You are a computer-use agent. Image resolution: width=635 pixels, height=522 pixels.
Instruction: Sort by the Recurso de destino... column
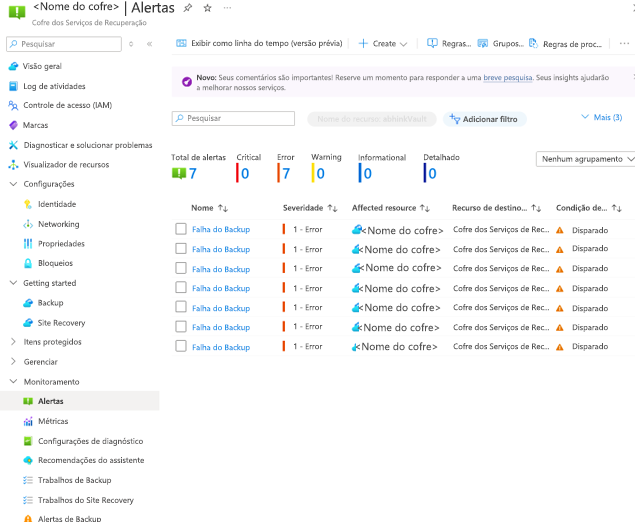(x=496, y=208)
